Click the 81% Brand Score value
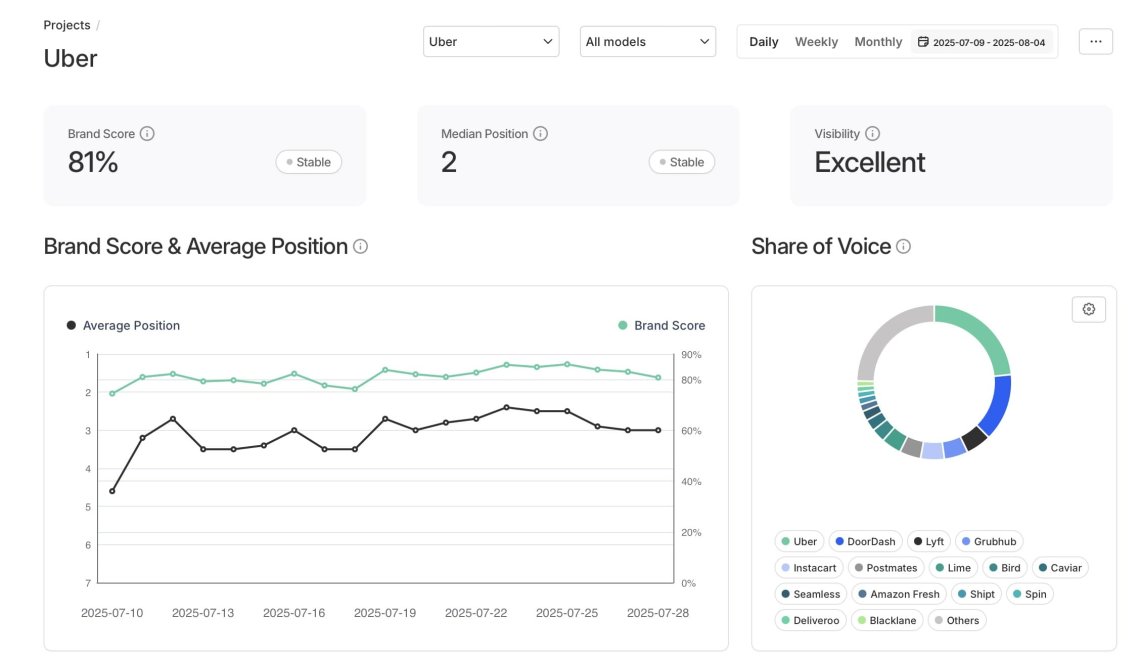1140x661 pixels. (93, 162)
